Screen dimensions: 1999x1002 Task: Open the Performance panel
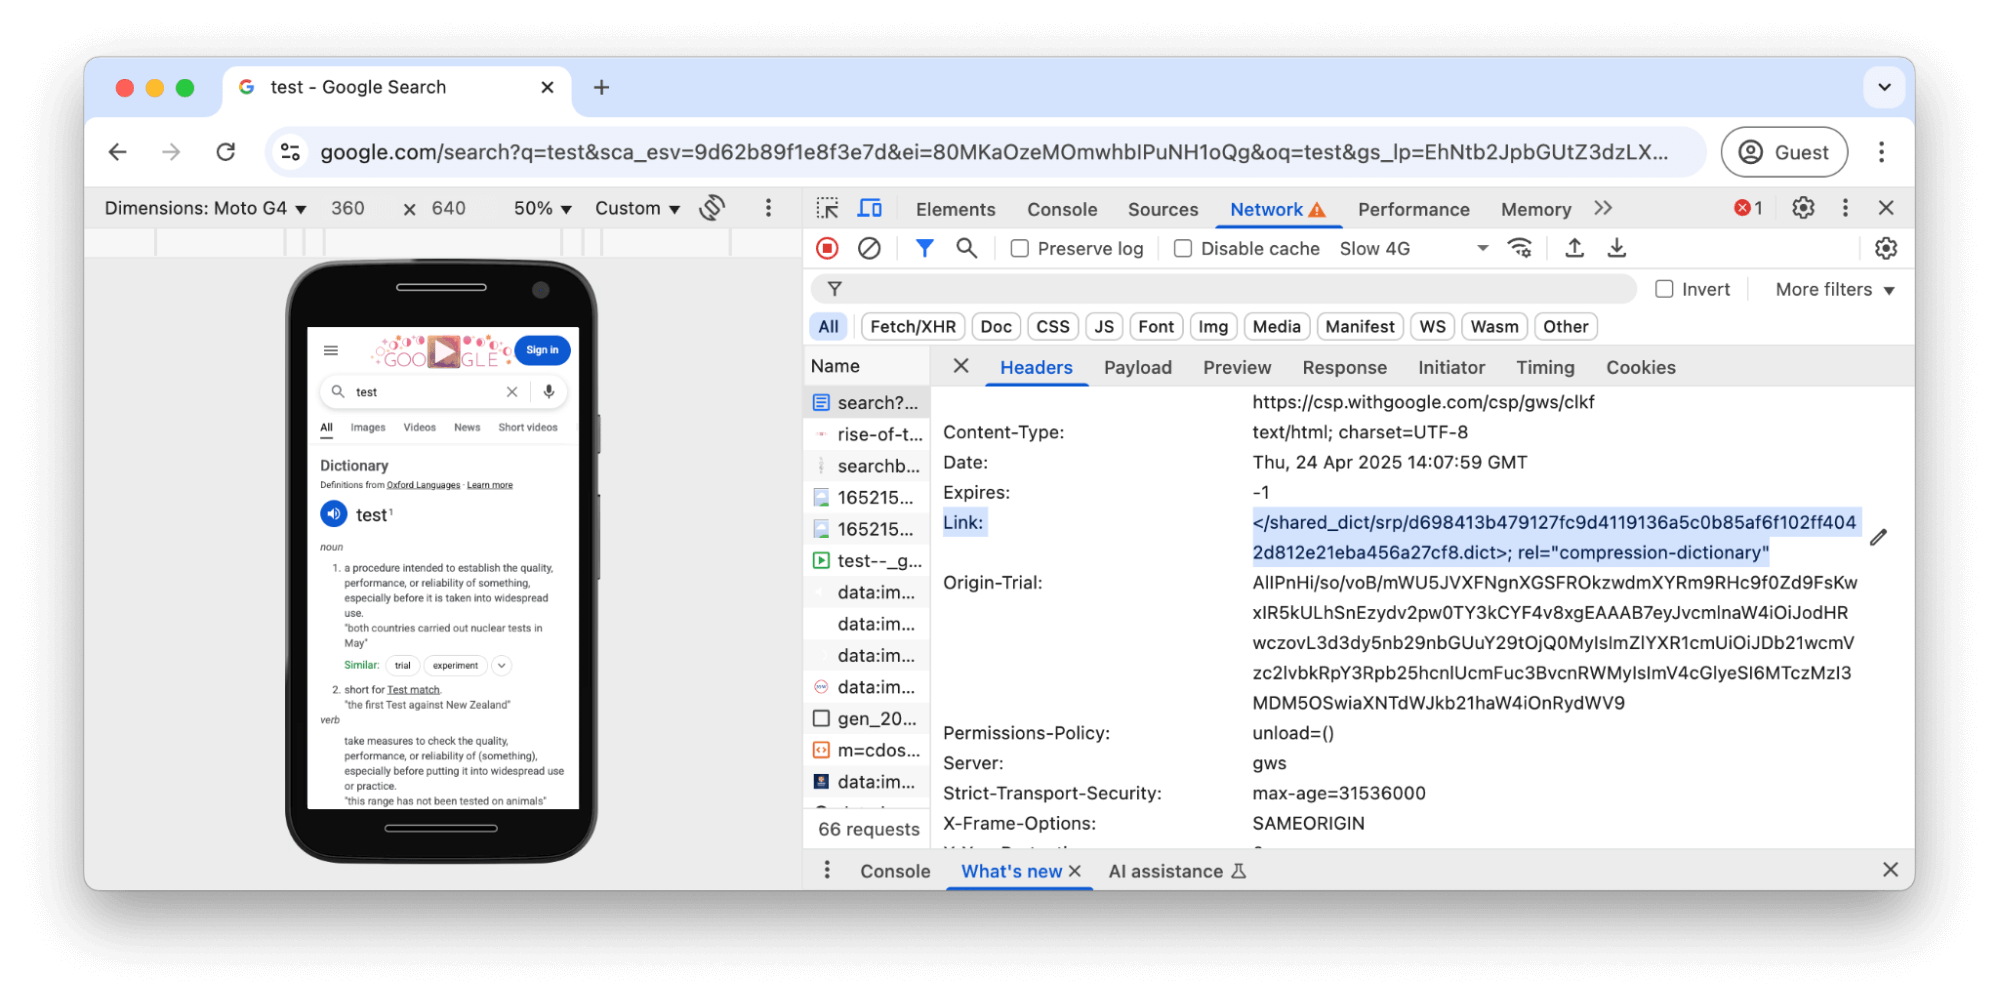[1413, 209]
